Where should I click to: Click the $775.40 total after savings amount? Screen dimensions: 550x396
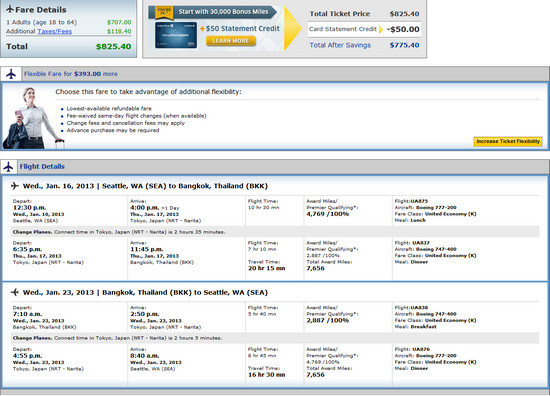(404, 45)
